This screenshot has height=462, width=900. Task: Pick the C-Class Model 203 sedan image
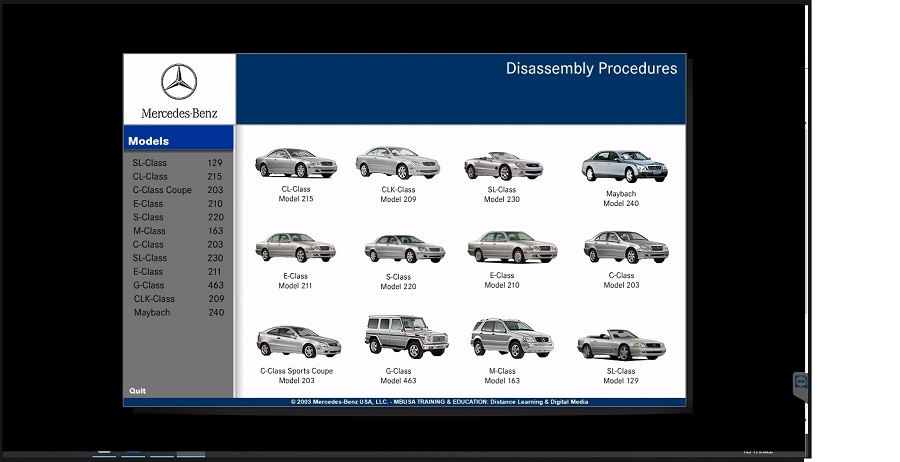coord(626,247)
